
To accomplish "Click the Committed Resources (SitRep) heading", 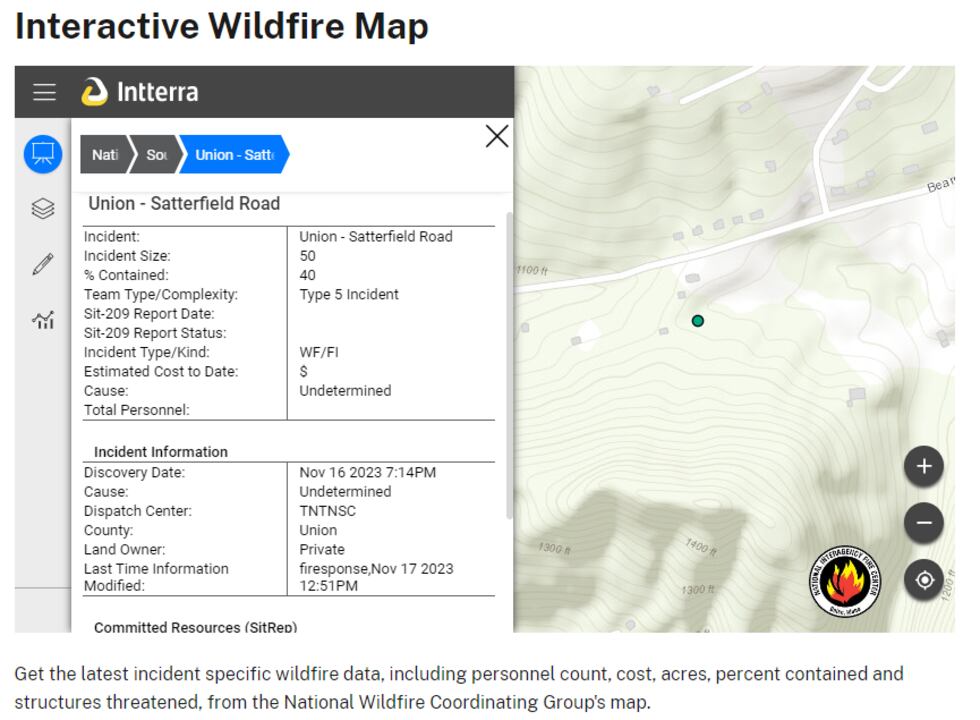I will pyautogui.click(x=196, y=627).
